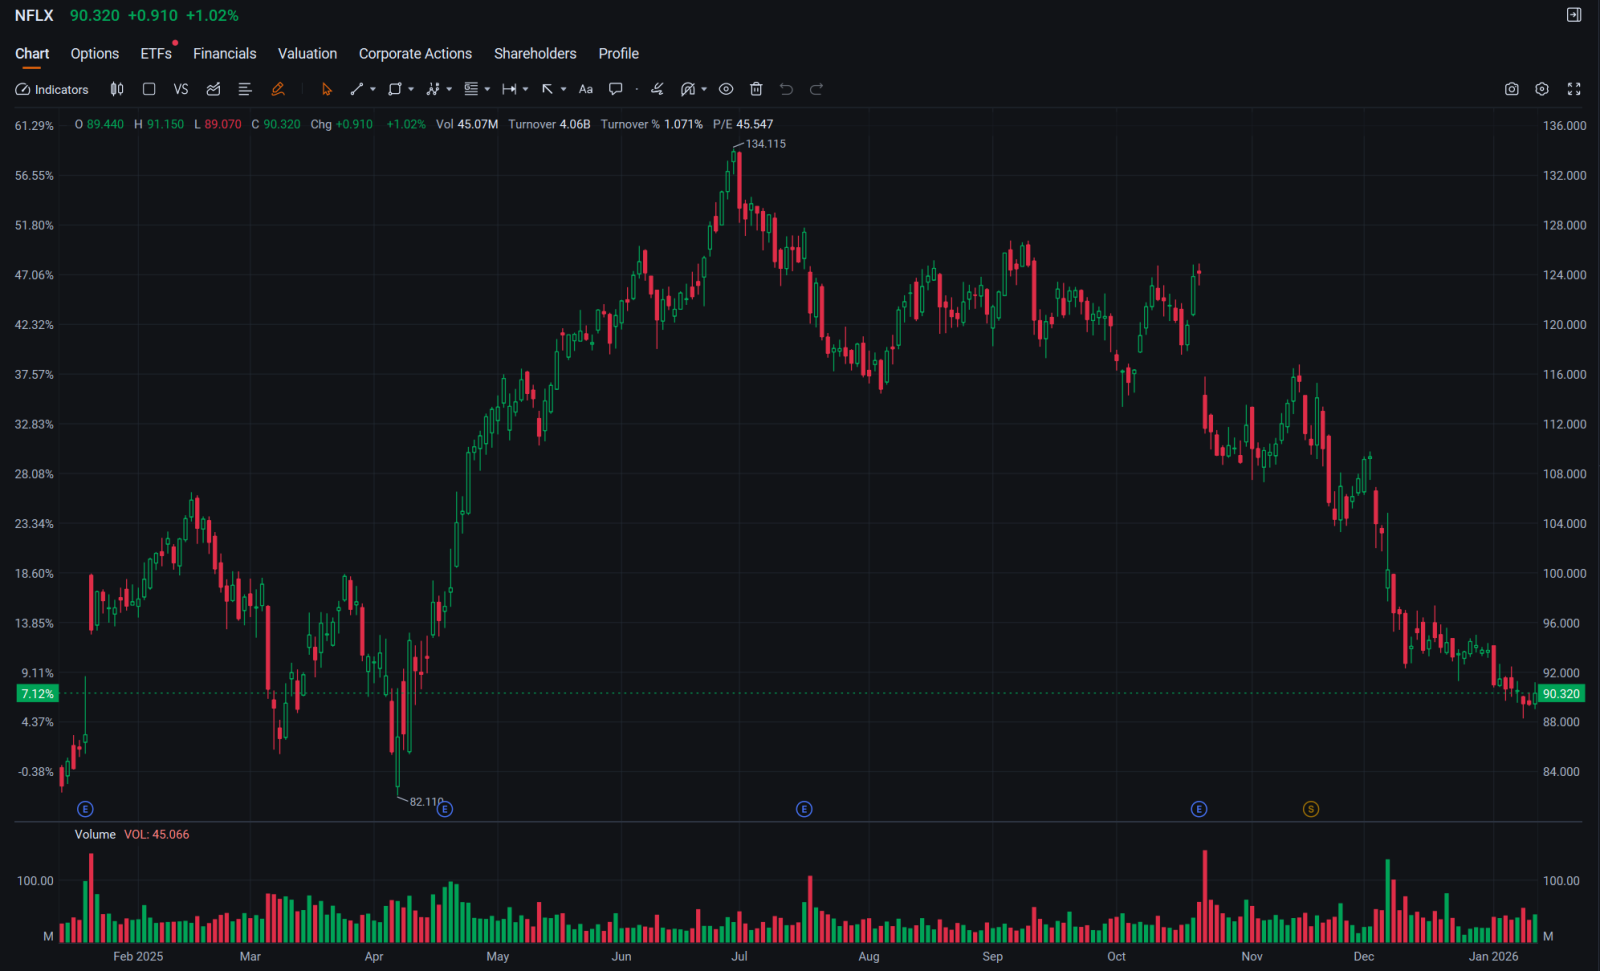Open the ETFs tab
Screen dimensions: 1600x971
pyautogui.click(x=157, y=54)
